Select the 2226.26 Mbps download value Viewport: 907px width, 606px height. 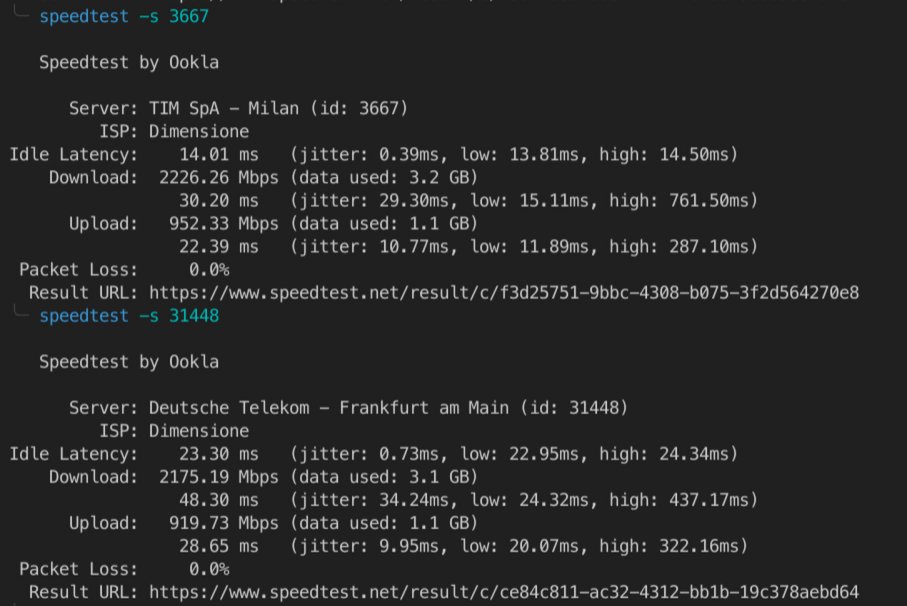220,177
